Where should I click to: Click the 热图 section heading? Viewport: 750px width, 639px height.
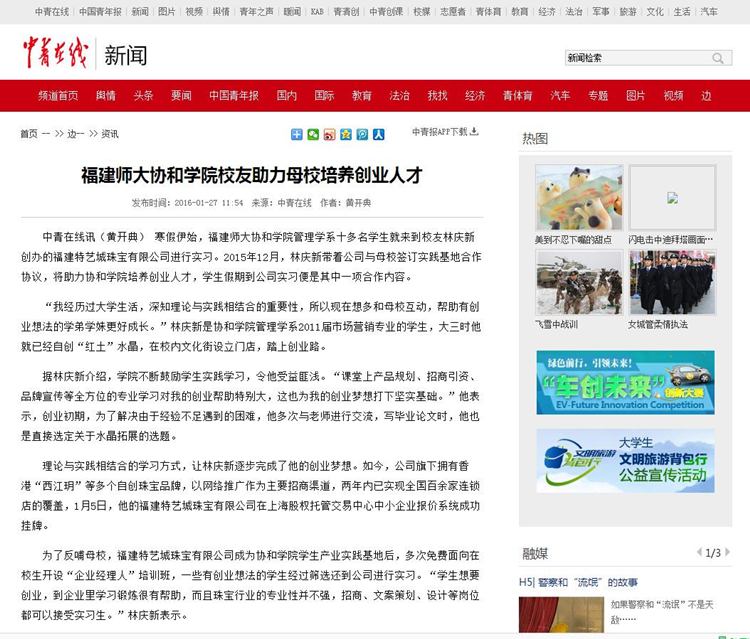(x=535, y=139)
